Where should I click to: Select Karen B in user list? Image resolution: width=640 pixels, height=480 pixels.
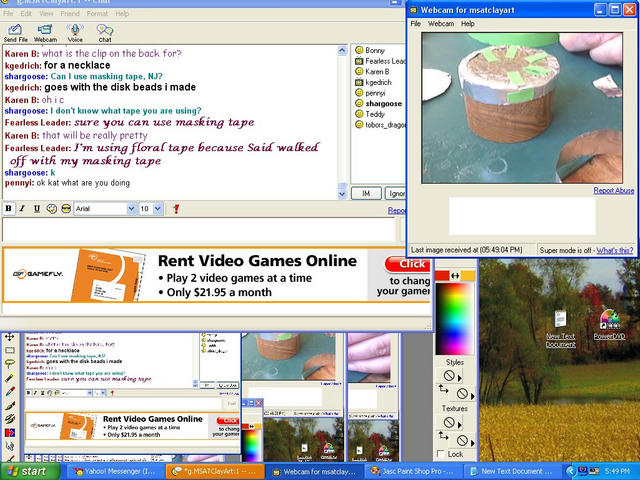(372, 71)
